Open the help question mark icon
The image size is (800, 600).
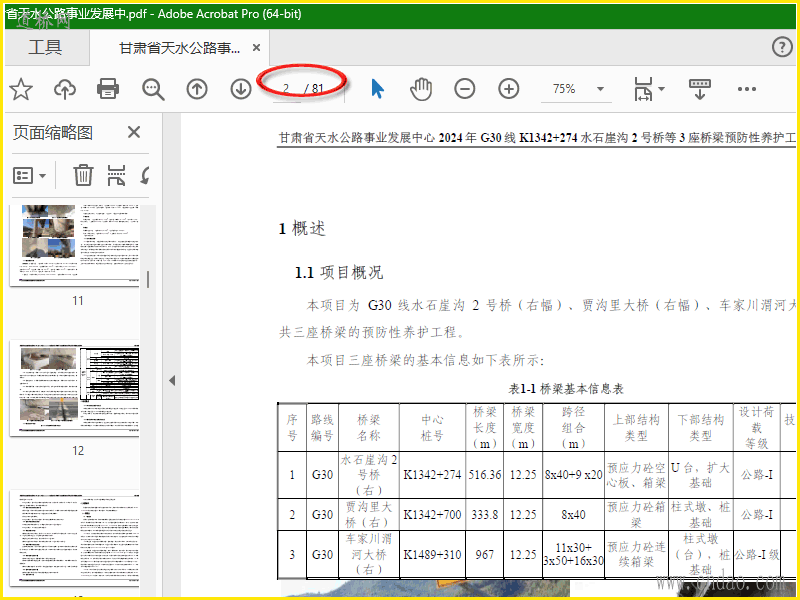(x=782, y=47)
